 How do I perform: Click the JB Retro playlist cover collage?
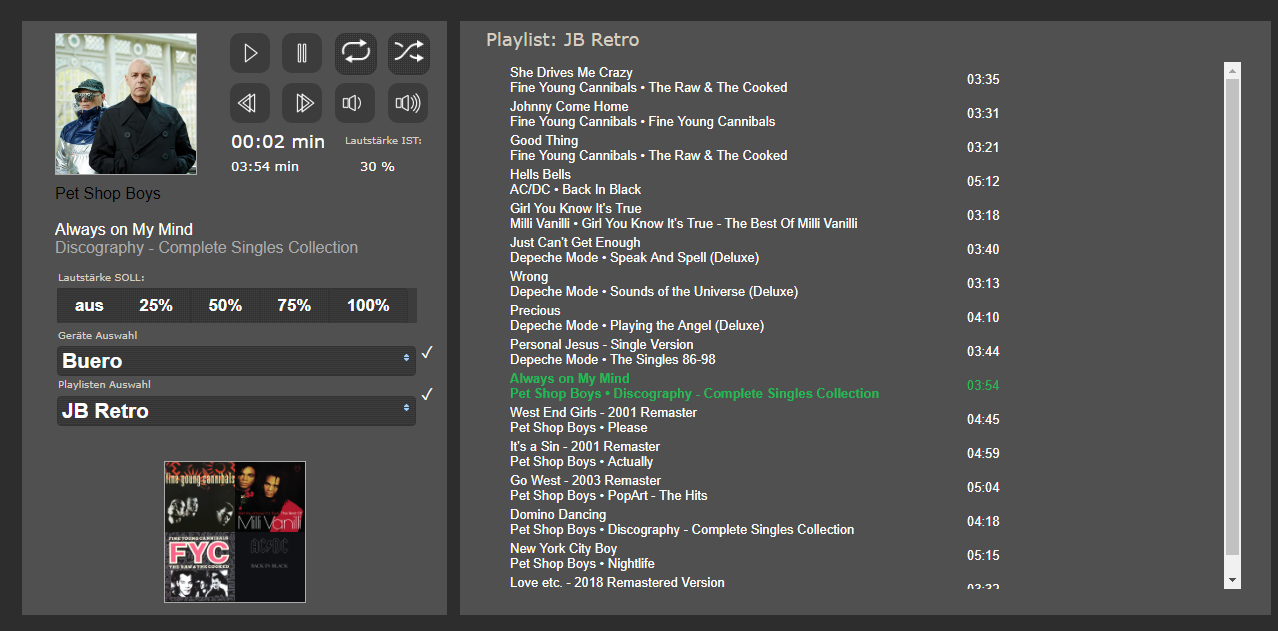pyautogui.click(x=235, y=532)
